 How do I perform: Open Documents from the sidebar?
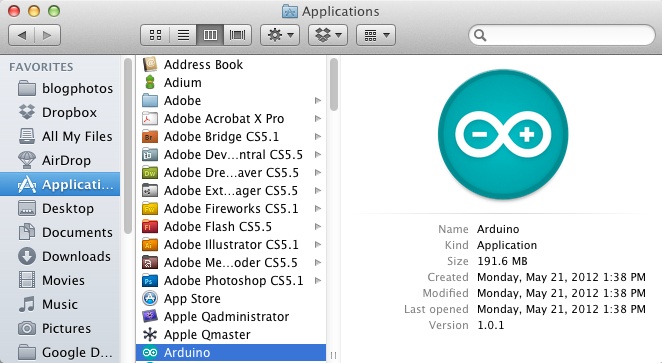pyautogui.click(x=60, y=233)
